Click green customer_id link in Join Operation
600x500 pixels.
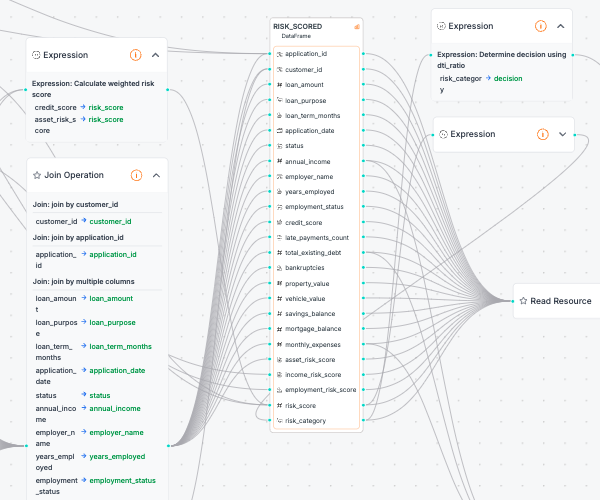pyautogui.click(x=110, y=221)
